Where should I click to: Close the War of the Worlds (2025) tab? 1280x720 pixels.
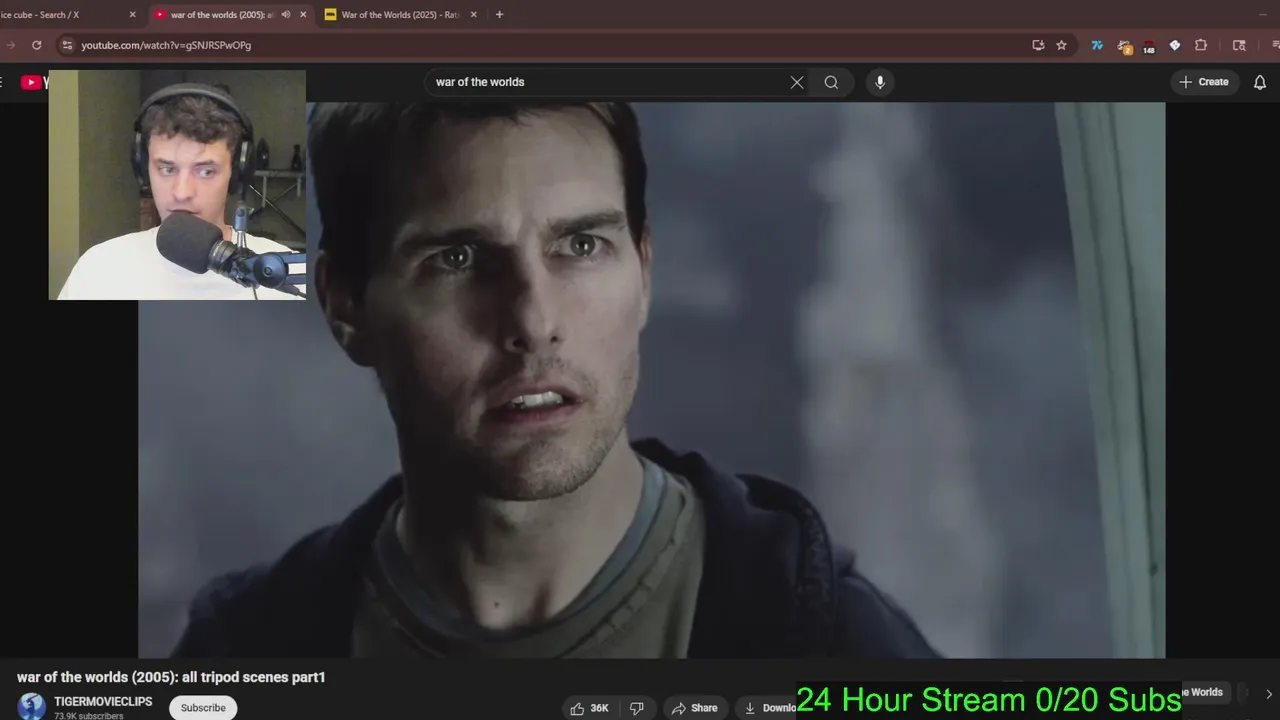[474, 15]
